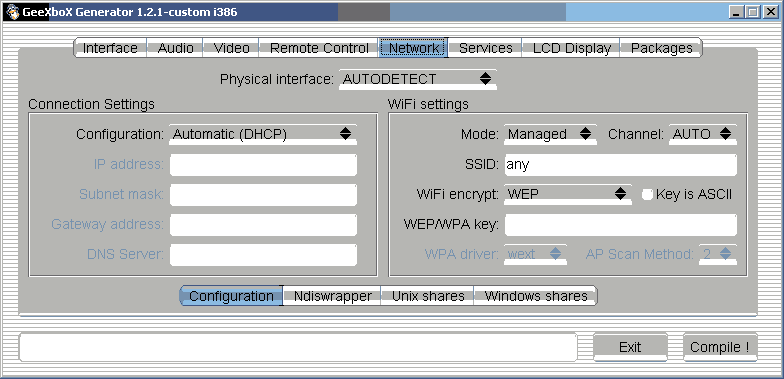Open the Services tab
The height and width of the screenshot is (379, 784).
486,48
